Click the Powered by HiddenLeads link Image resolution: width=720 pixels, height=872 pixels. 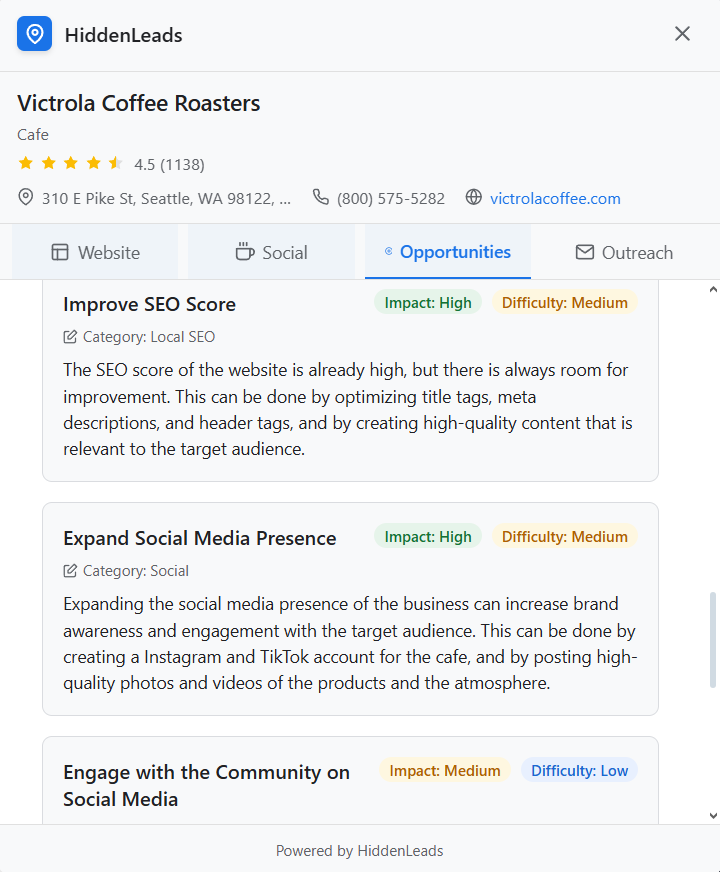pos(359,850)
